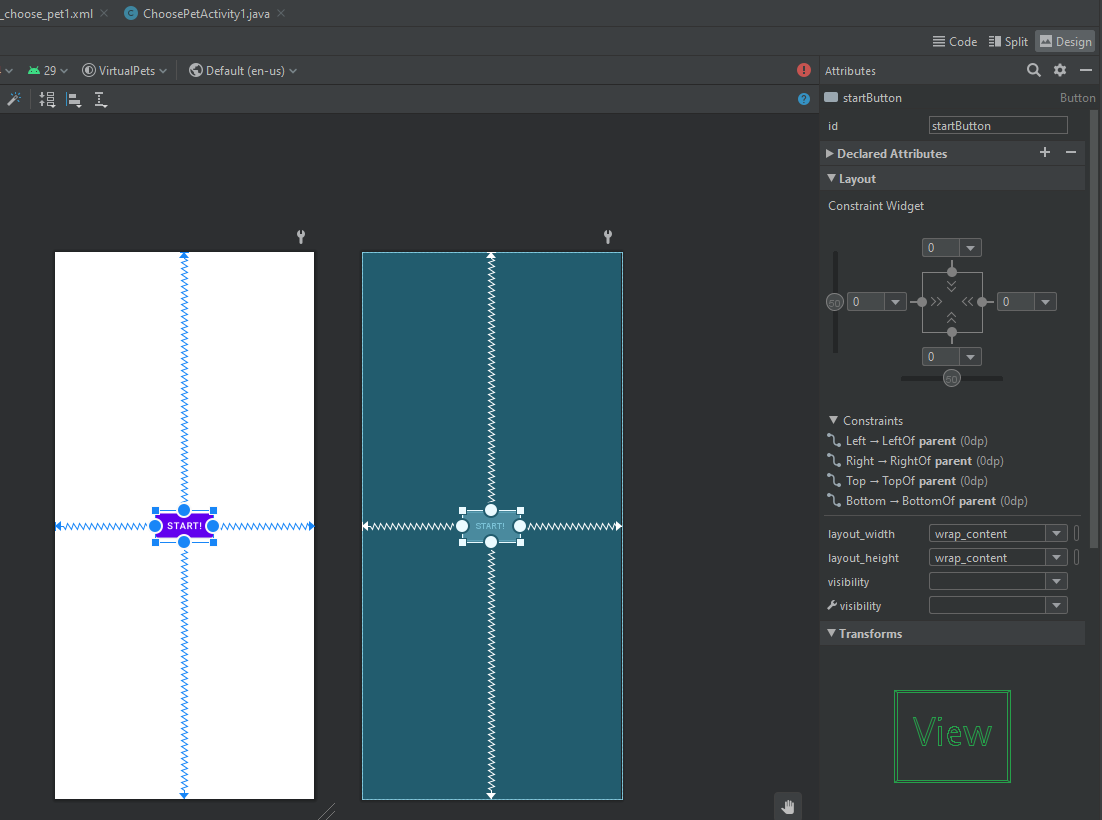The width and height of the screenshot is (1102, 820).
Task: Switch to Code view mode
Action: [x=954, y=41]
